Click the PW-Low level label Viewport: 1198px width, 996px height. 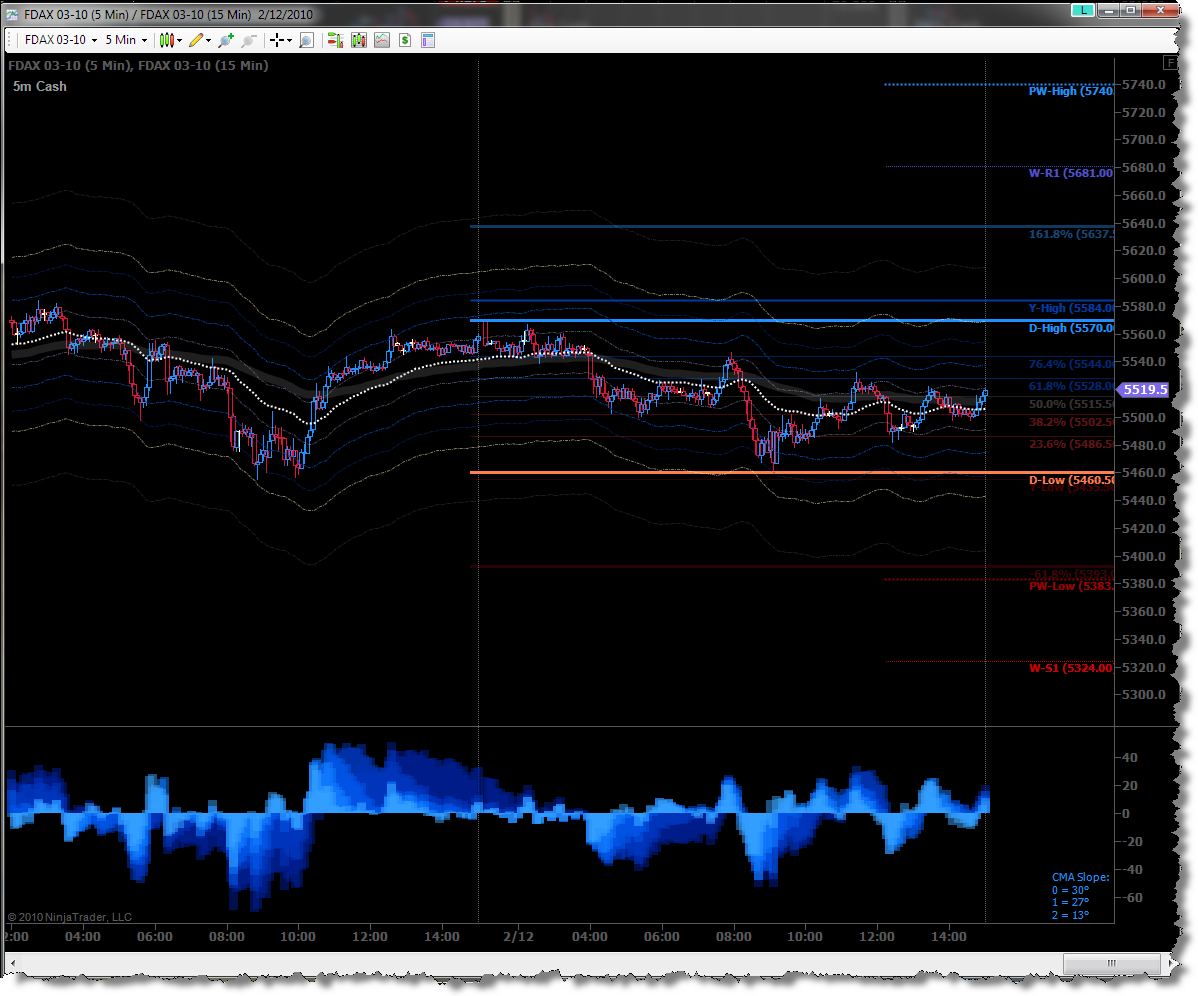pyautogui.click(x=1070, y=586)
